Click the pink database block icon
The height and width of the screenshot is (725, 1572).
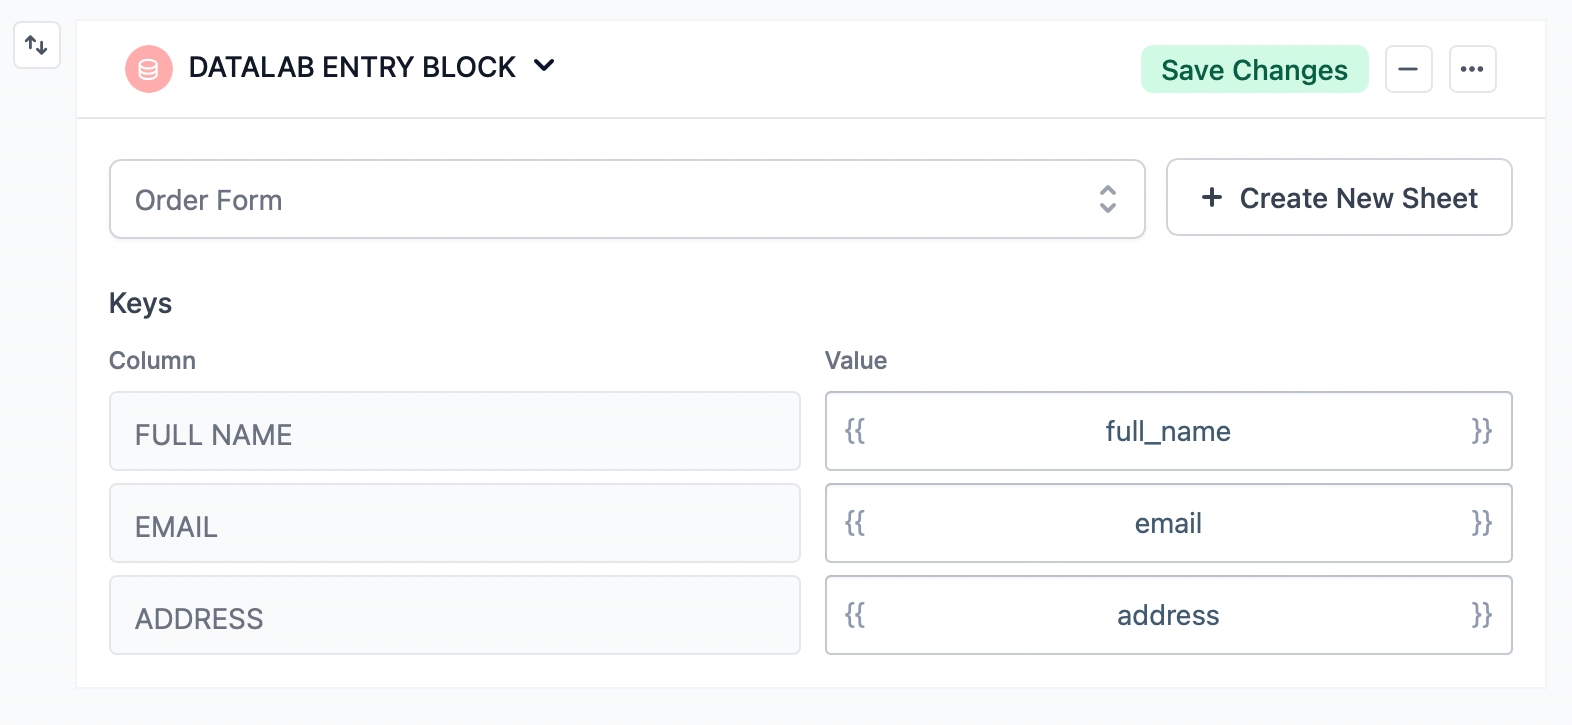point(149,69)
